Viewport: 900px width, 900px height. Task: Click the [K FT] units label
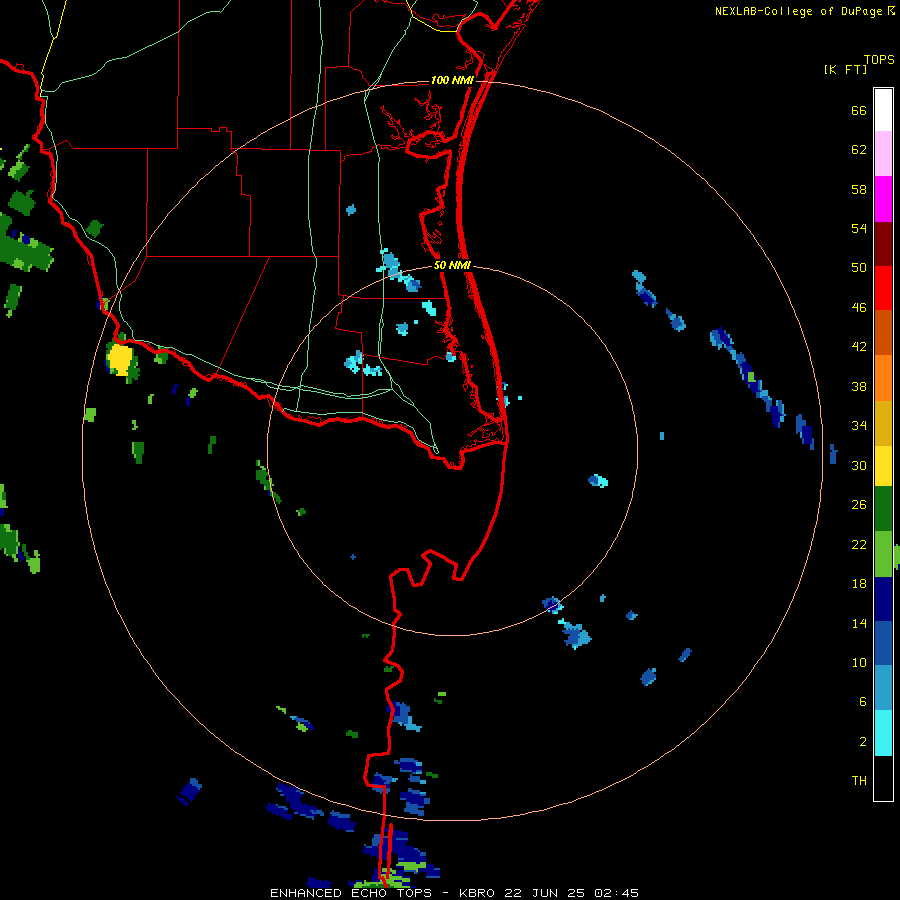[845, 69]
